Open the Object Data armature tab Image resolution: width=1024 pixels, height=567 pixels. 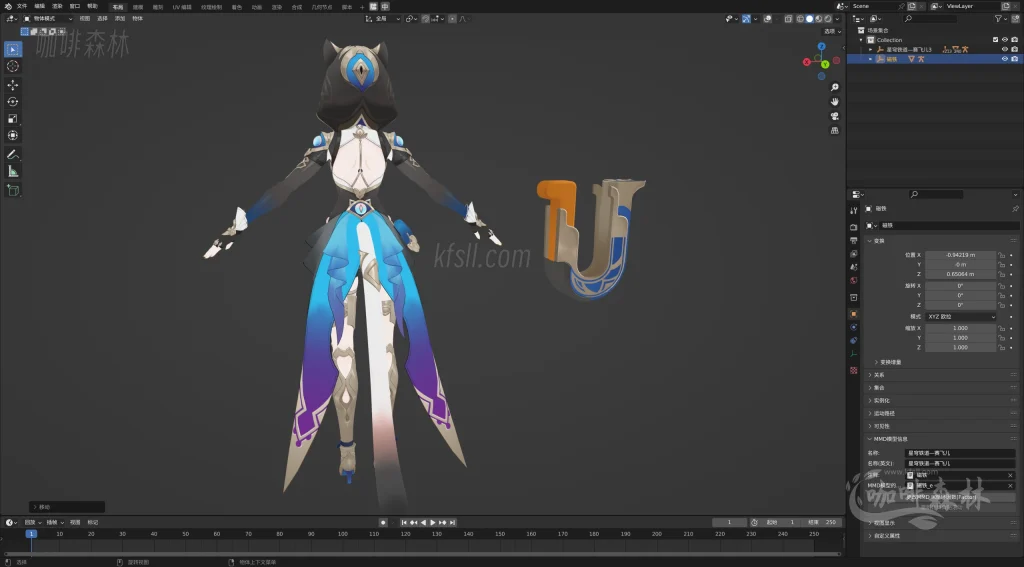[854, 353]
